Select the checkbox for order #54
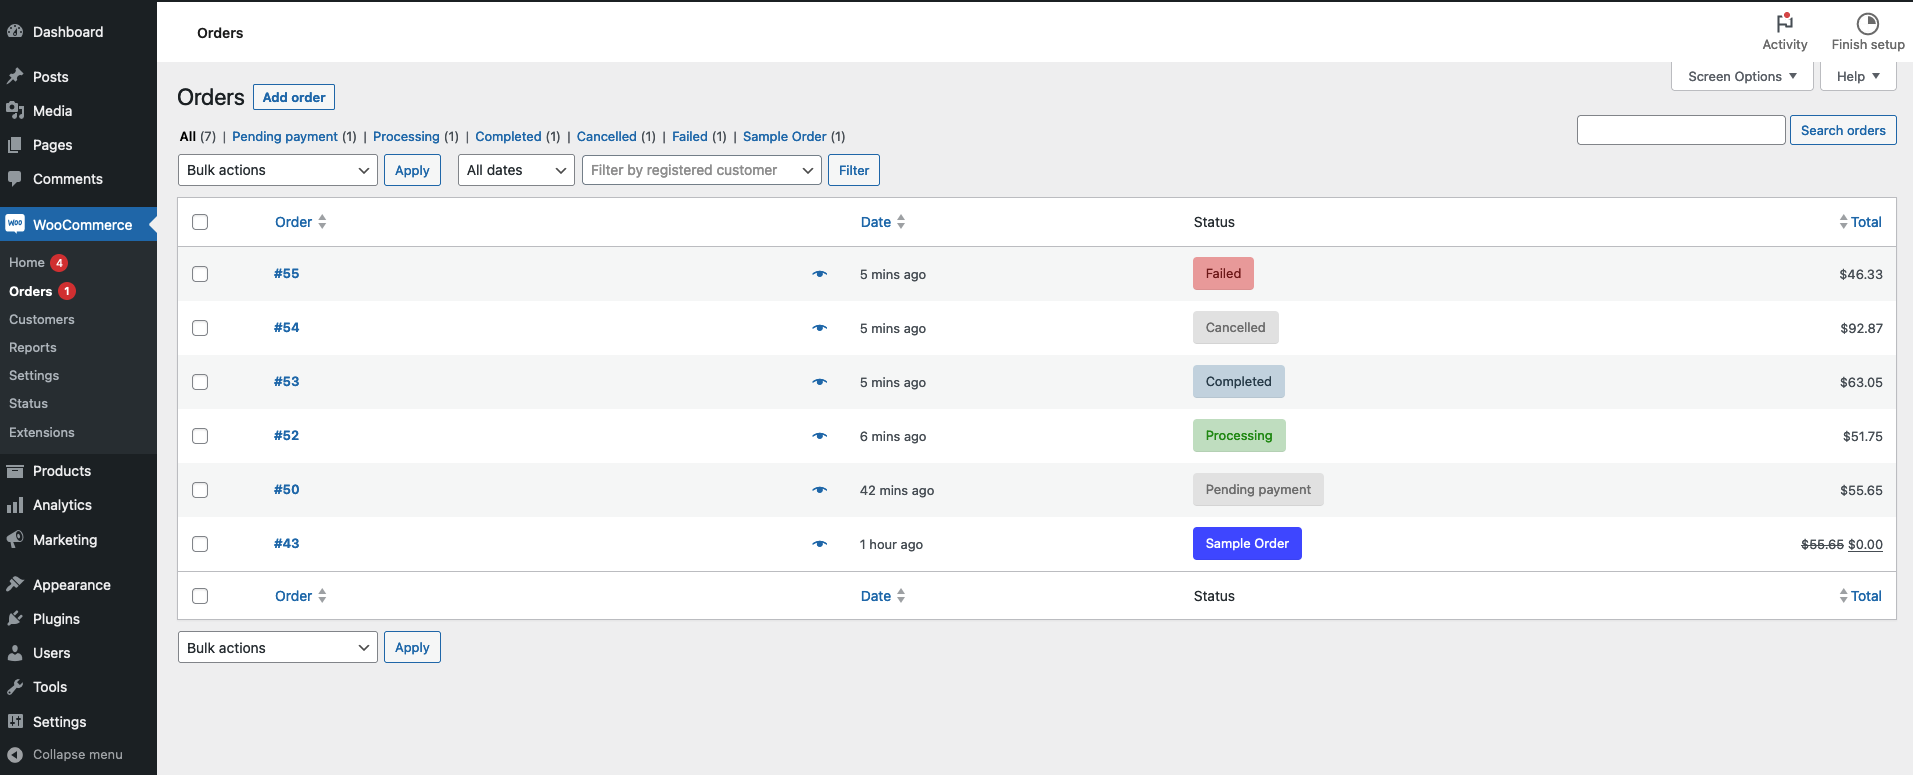This screenshot has height=775, width=1913. pos(200,328)
